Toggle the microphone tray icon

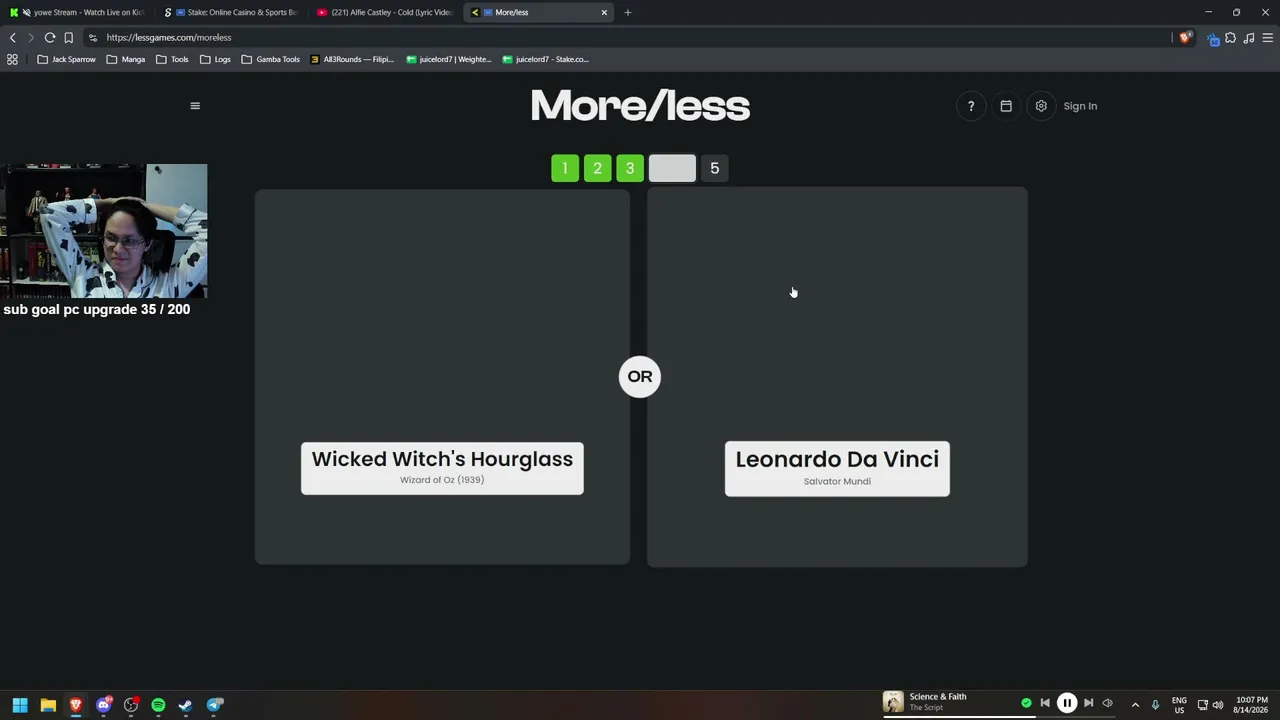[x=1155, y=705]
